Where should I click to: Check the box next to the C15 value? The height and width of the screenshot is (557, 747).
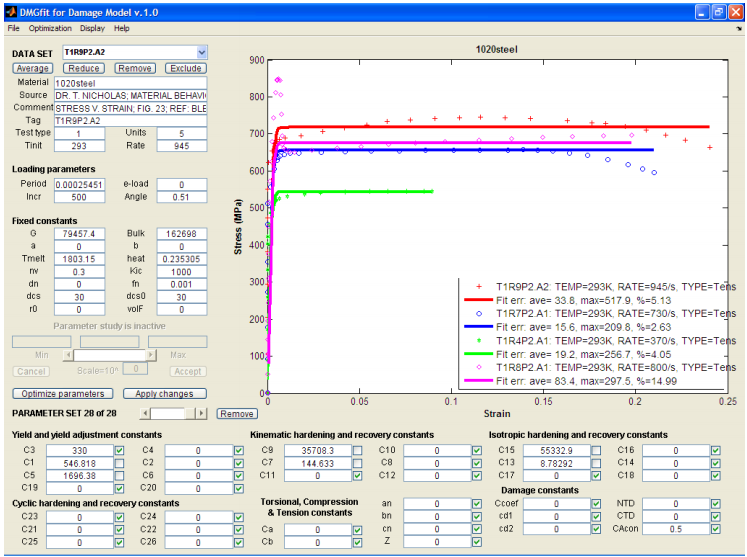tap(595, 450)
